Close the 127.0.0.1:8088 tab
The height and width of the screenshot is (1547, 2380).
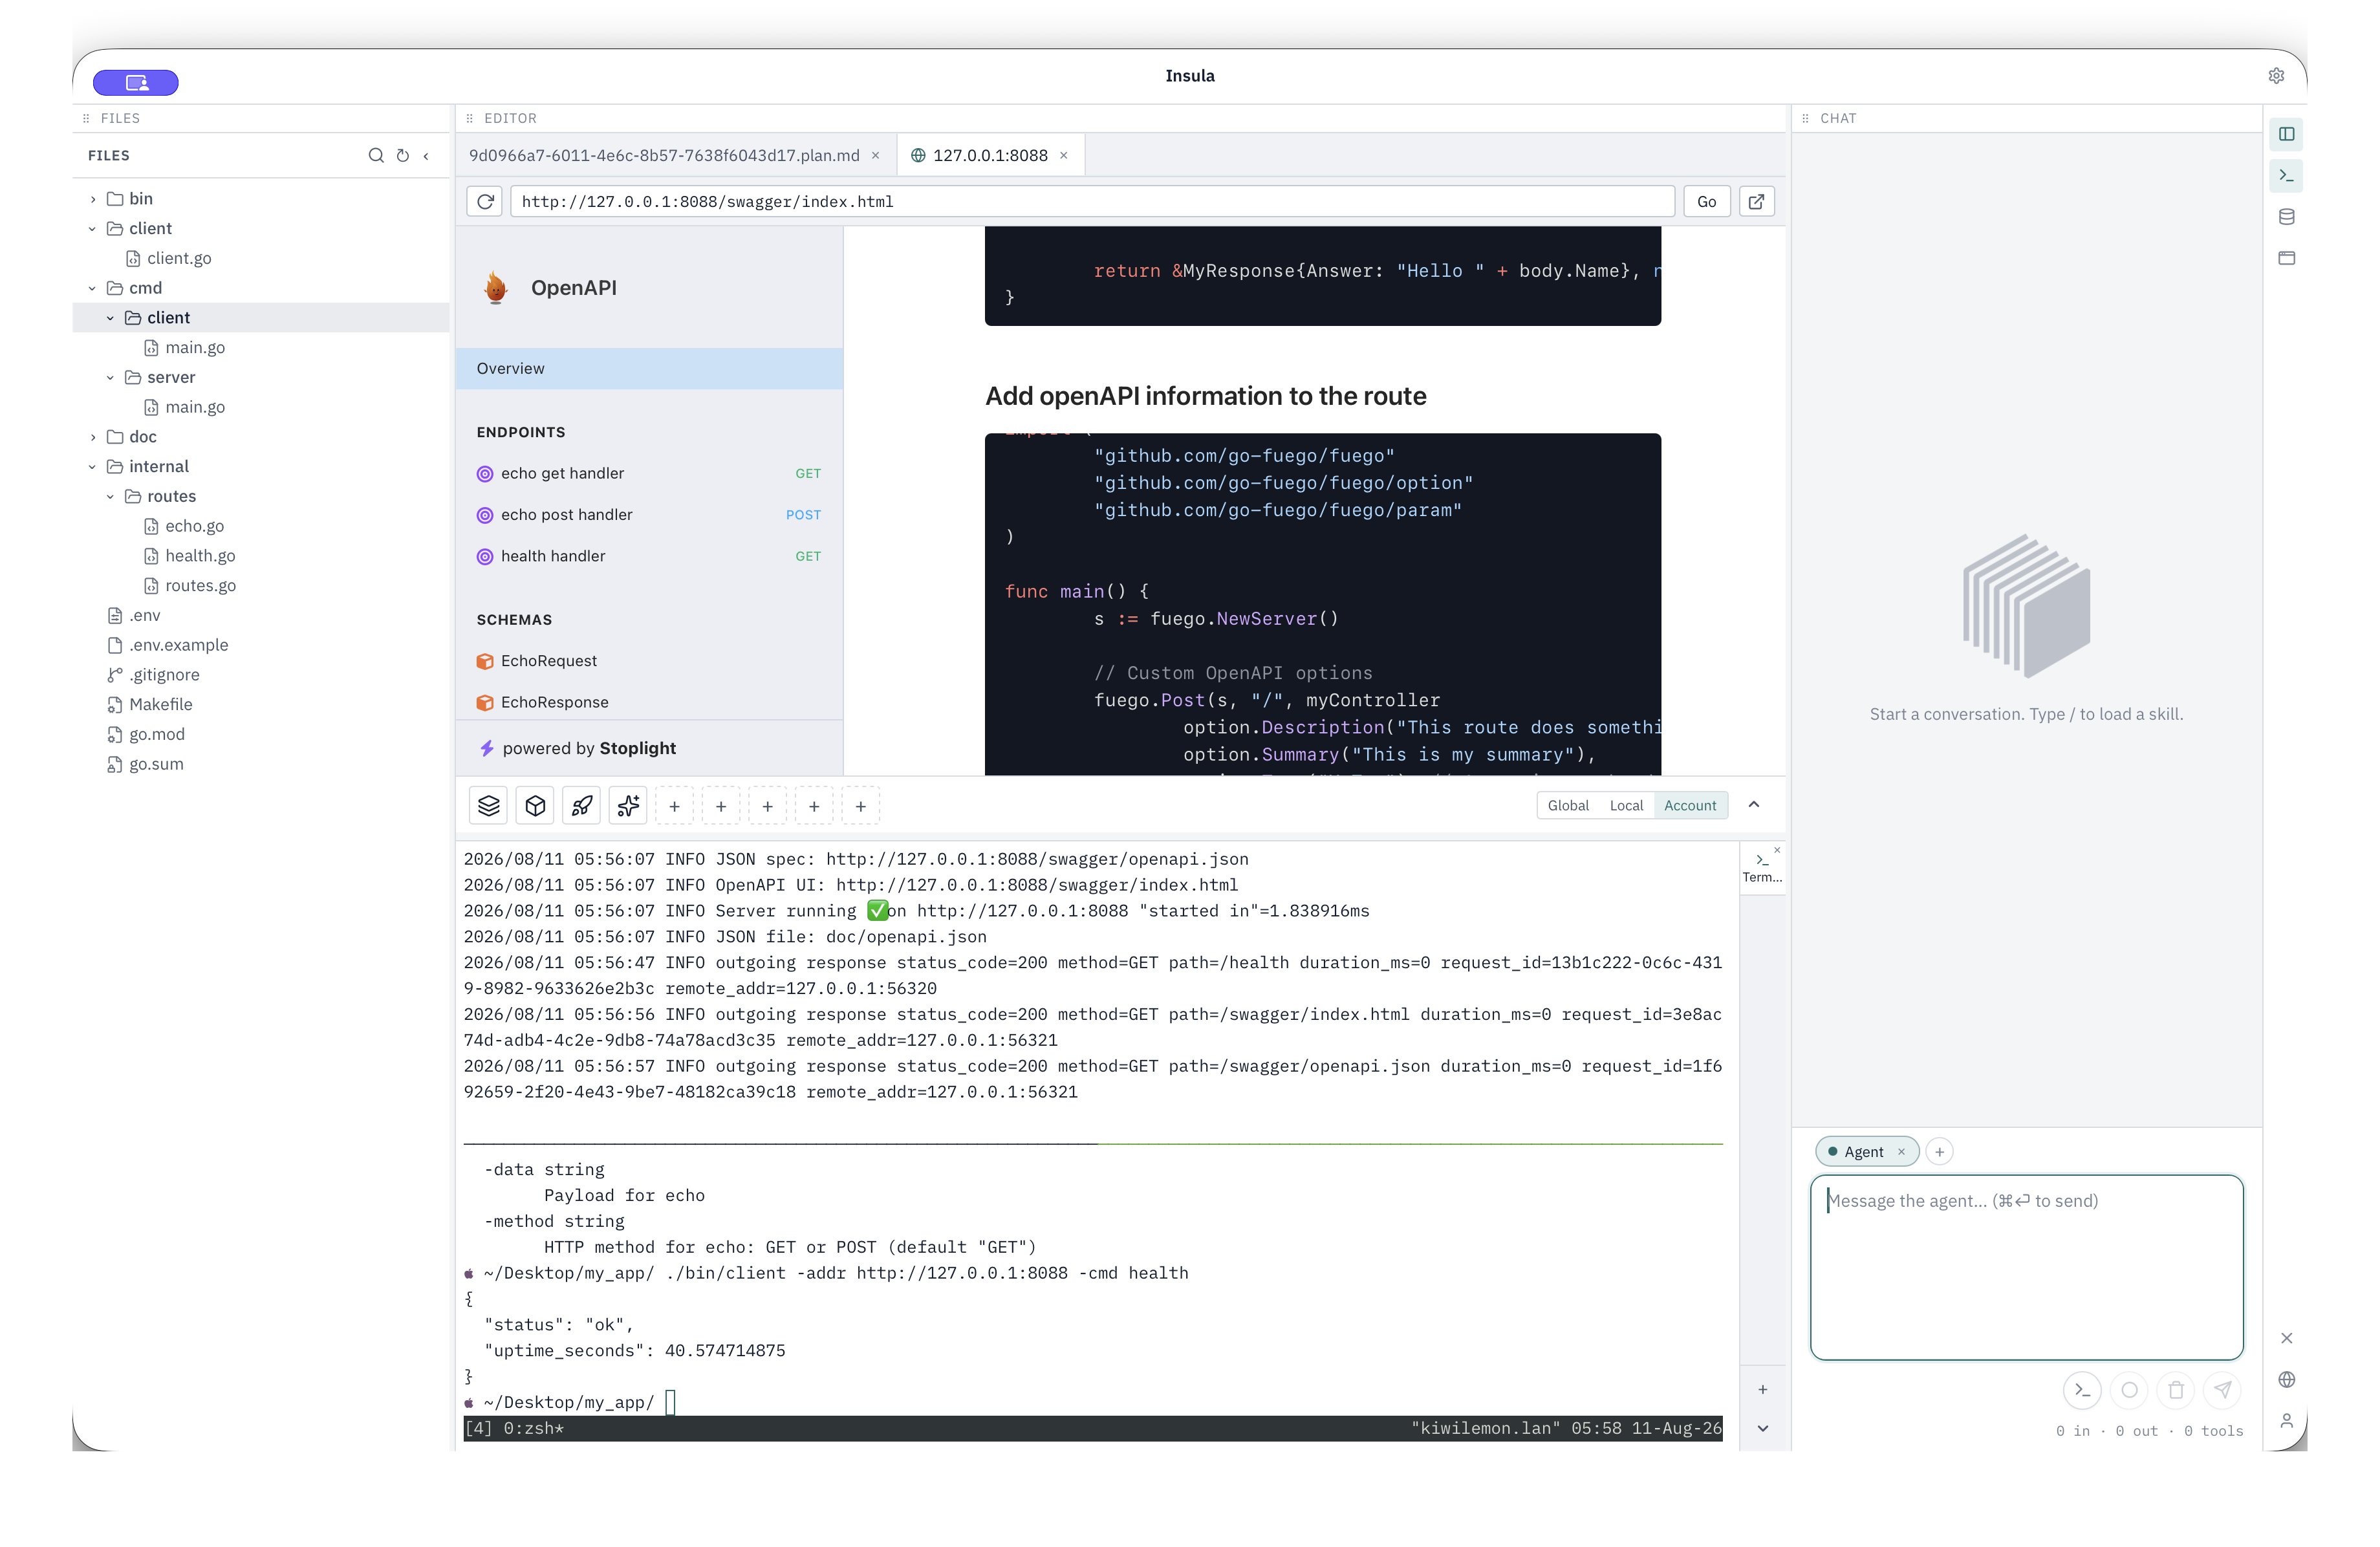(1064, 155)
